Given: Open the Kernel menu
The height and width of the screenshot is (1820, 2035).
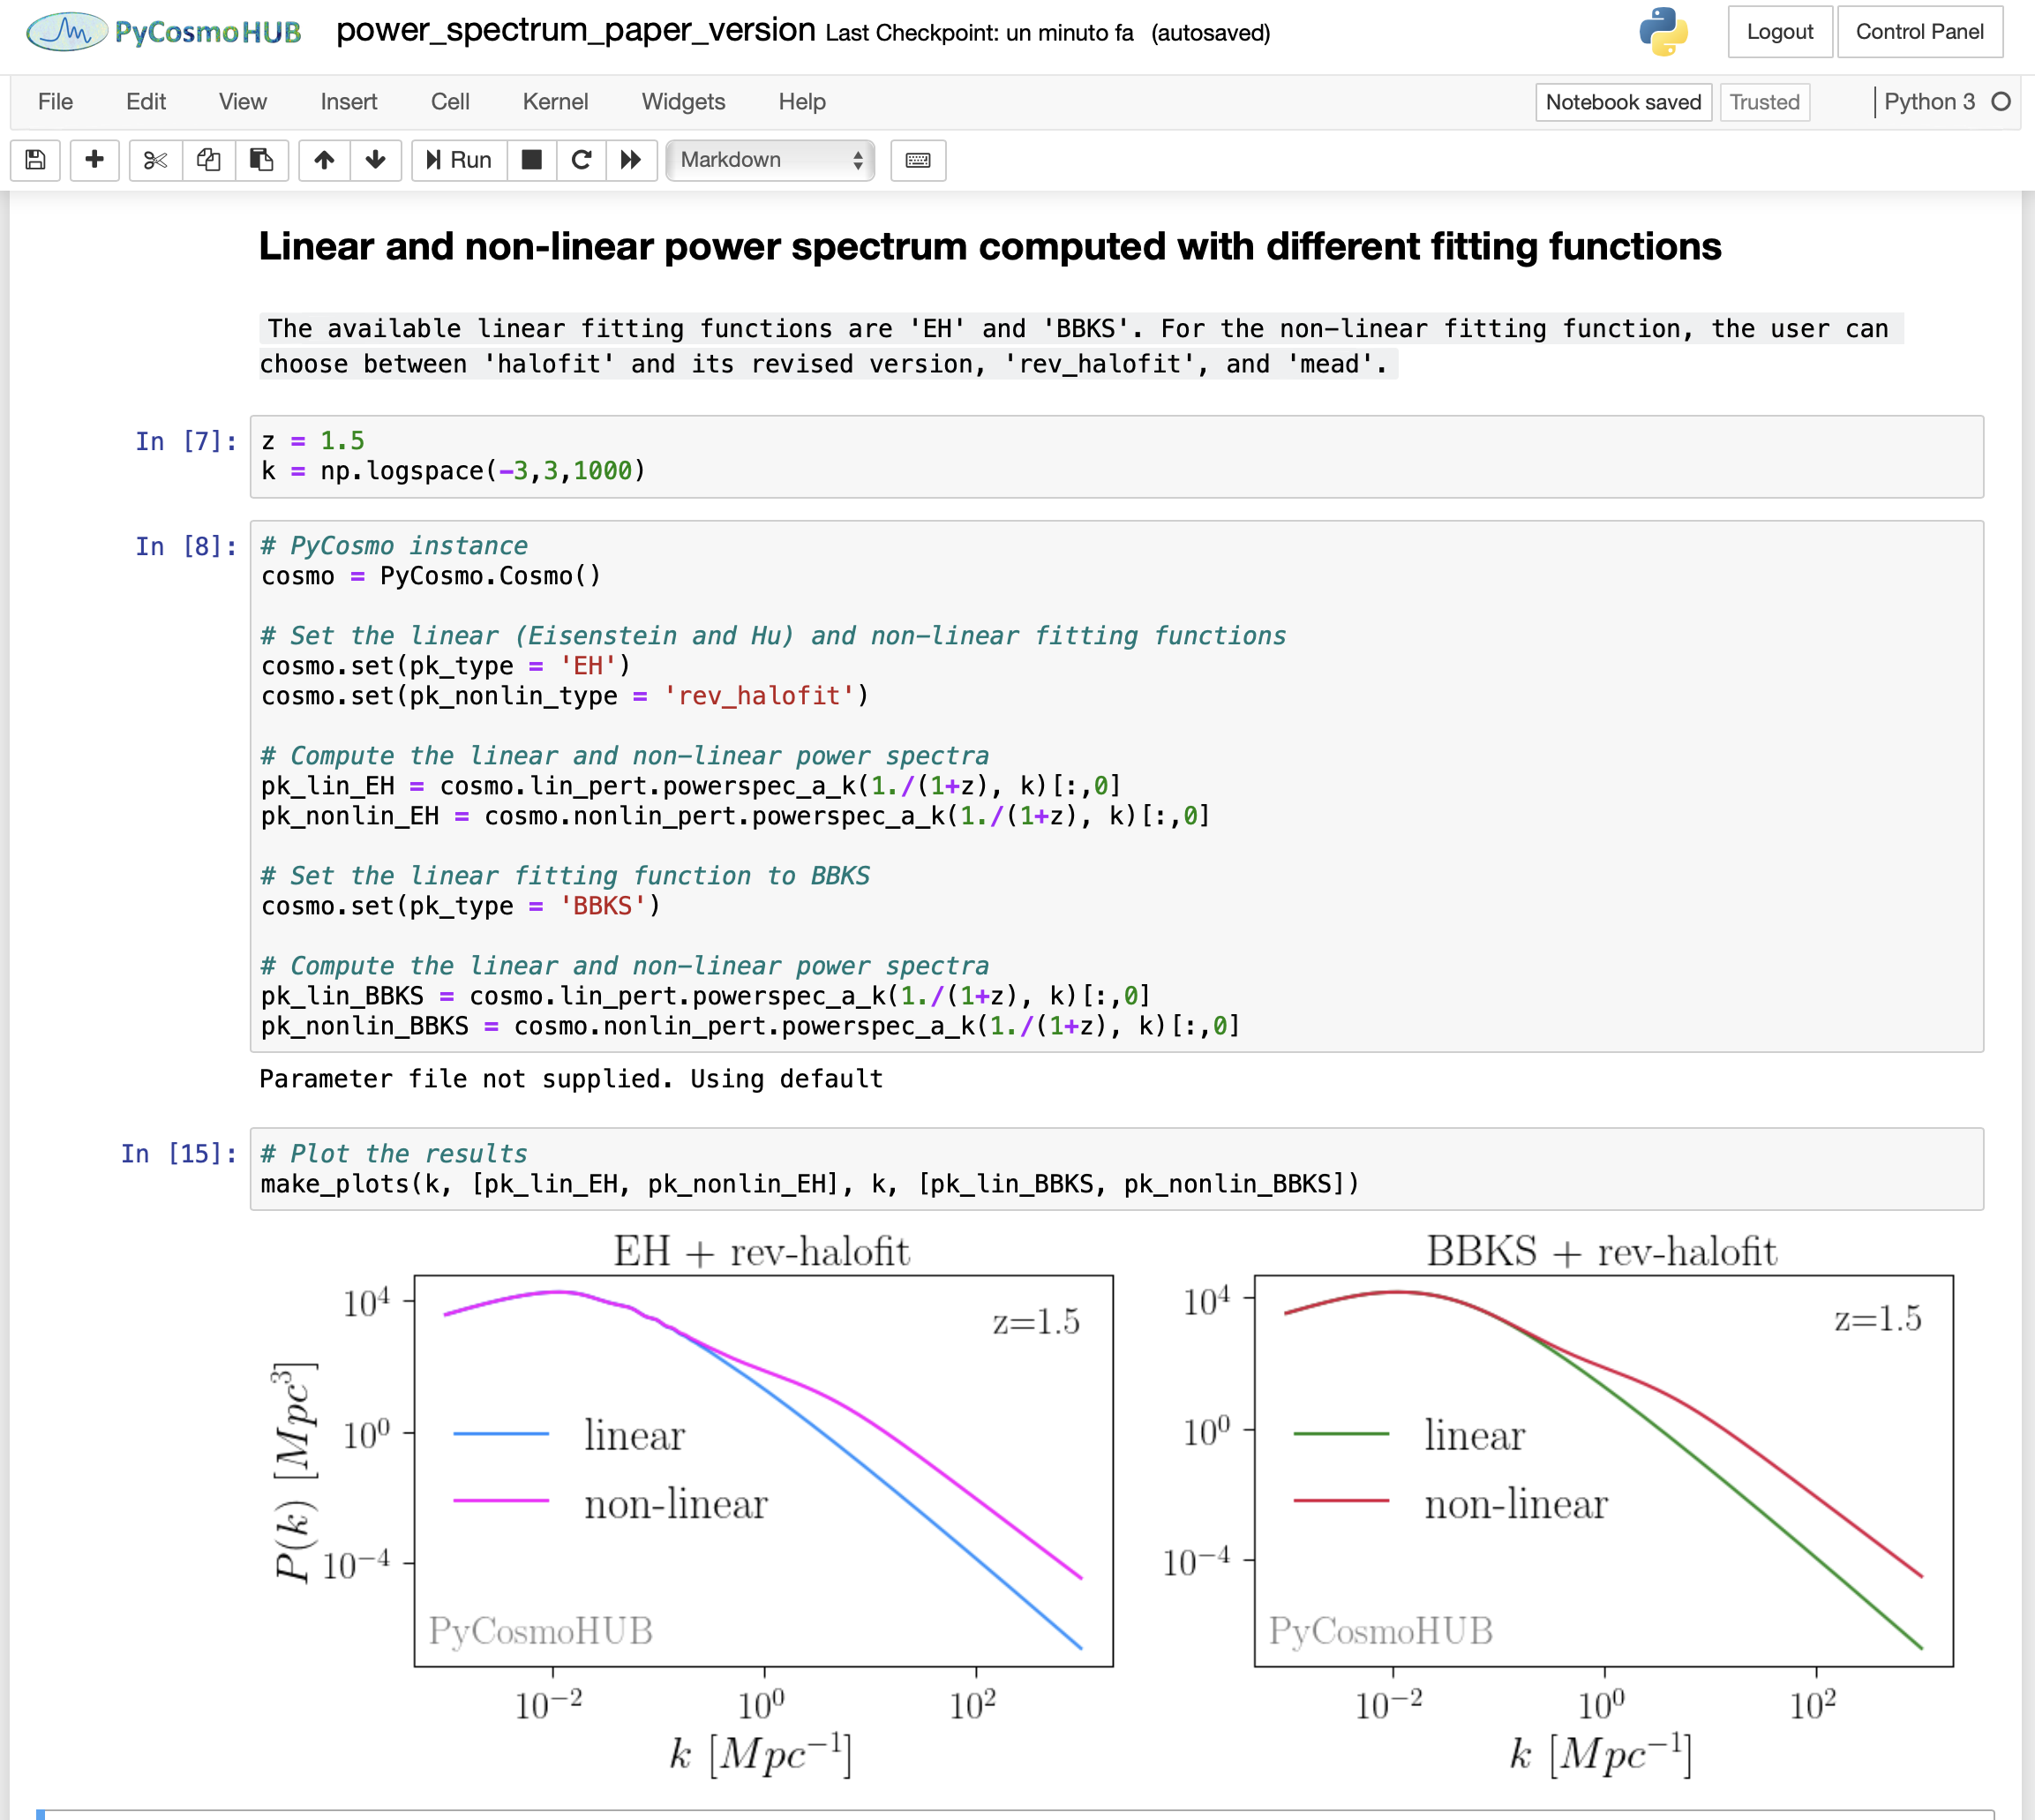Looking at the screenshot, I should click(555, 102).
